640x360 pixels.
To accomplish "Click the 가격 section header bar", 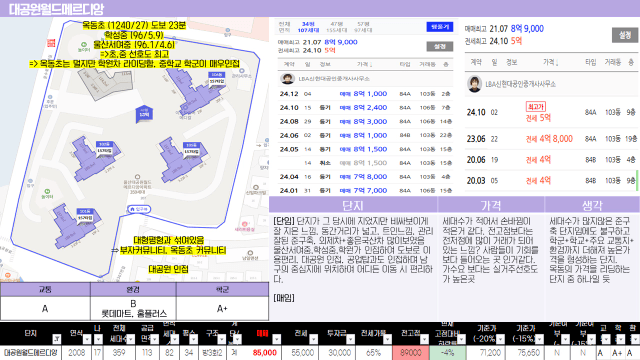I will pyautogui.click(x=491, y=205).
